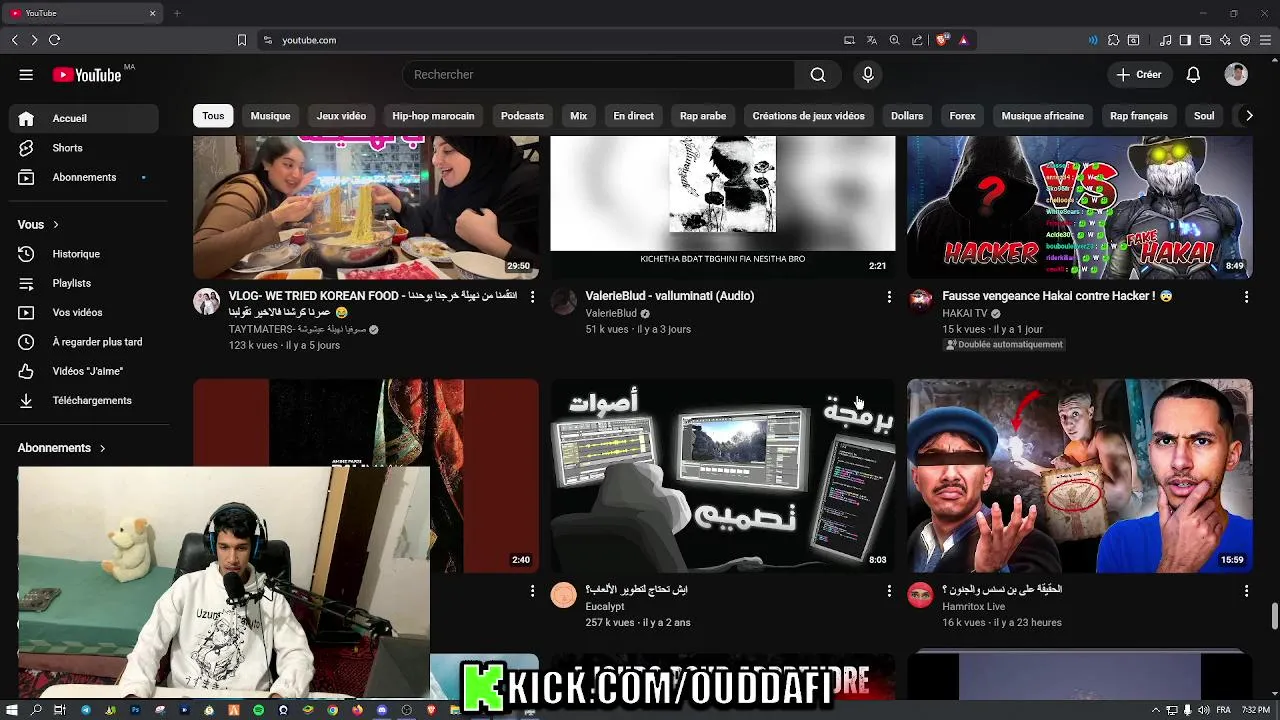This screenshot has width=1280, height=720.
Task: Select the Tous filter chip
Action: (213, 116)
